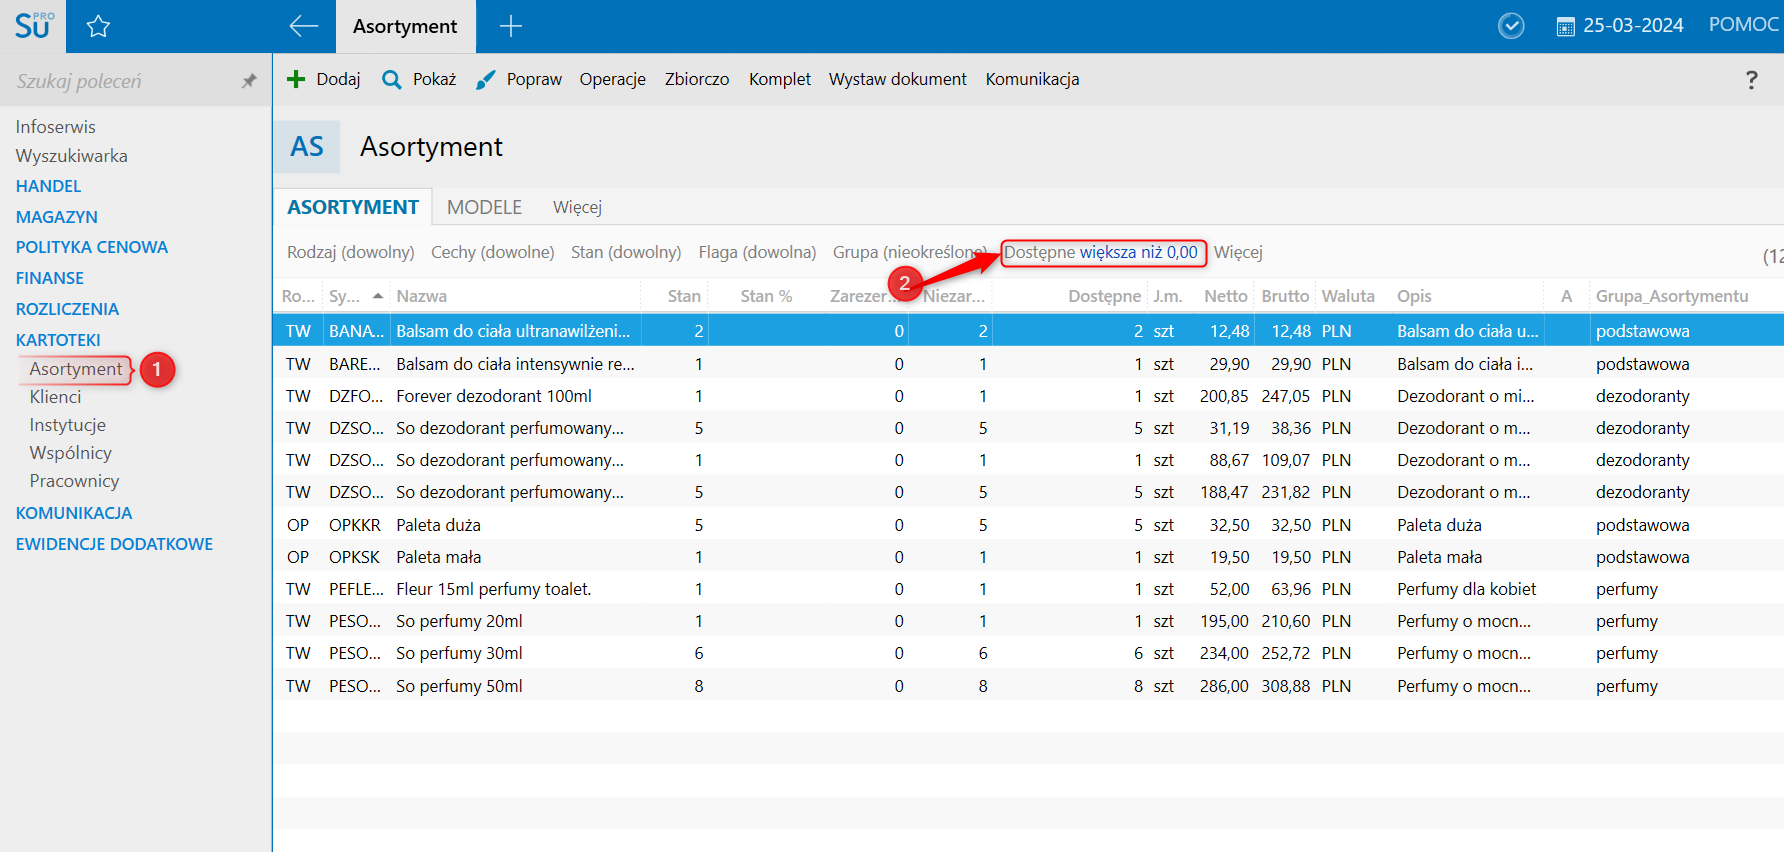This screenshot has height=852, width=1784.
Task: Click the green plus Dodaj button
Action: pyautogui.click(x=323, y=79)
